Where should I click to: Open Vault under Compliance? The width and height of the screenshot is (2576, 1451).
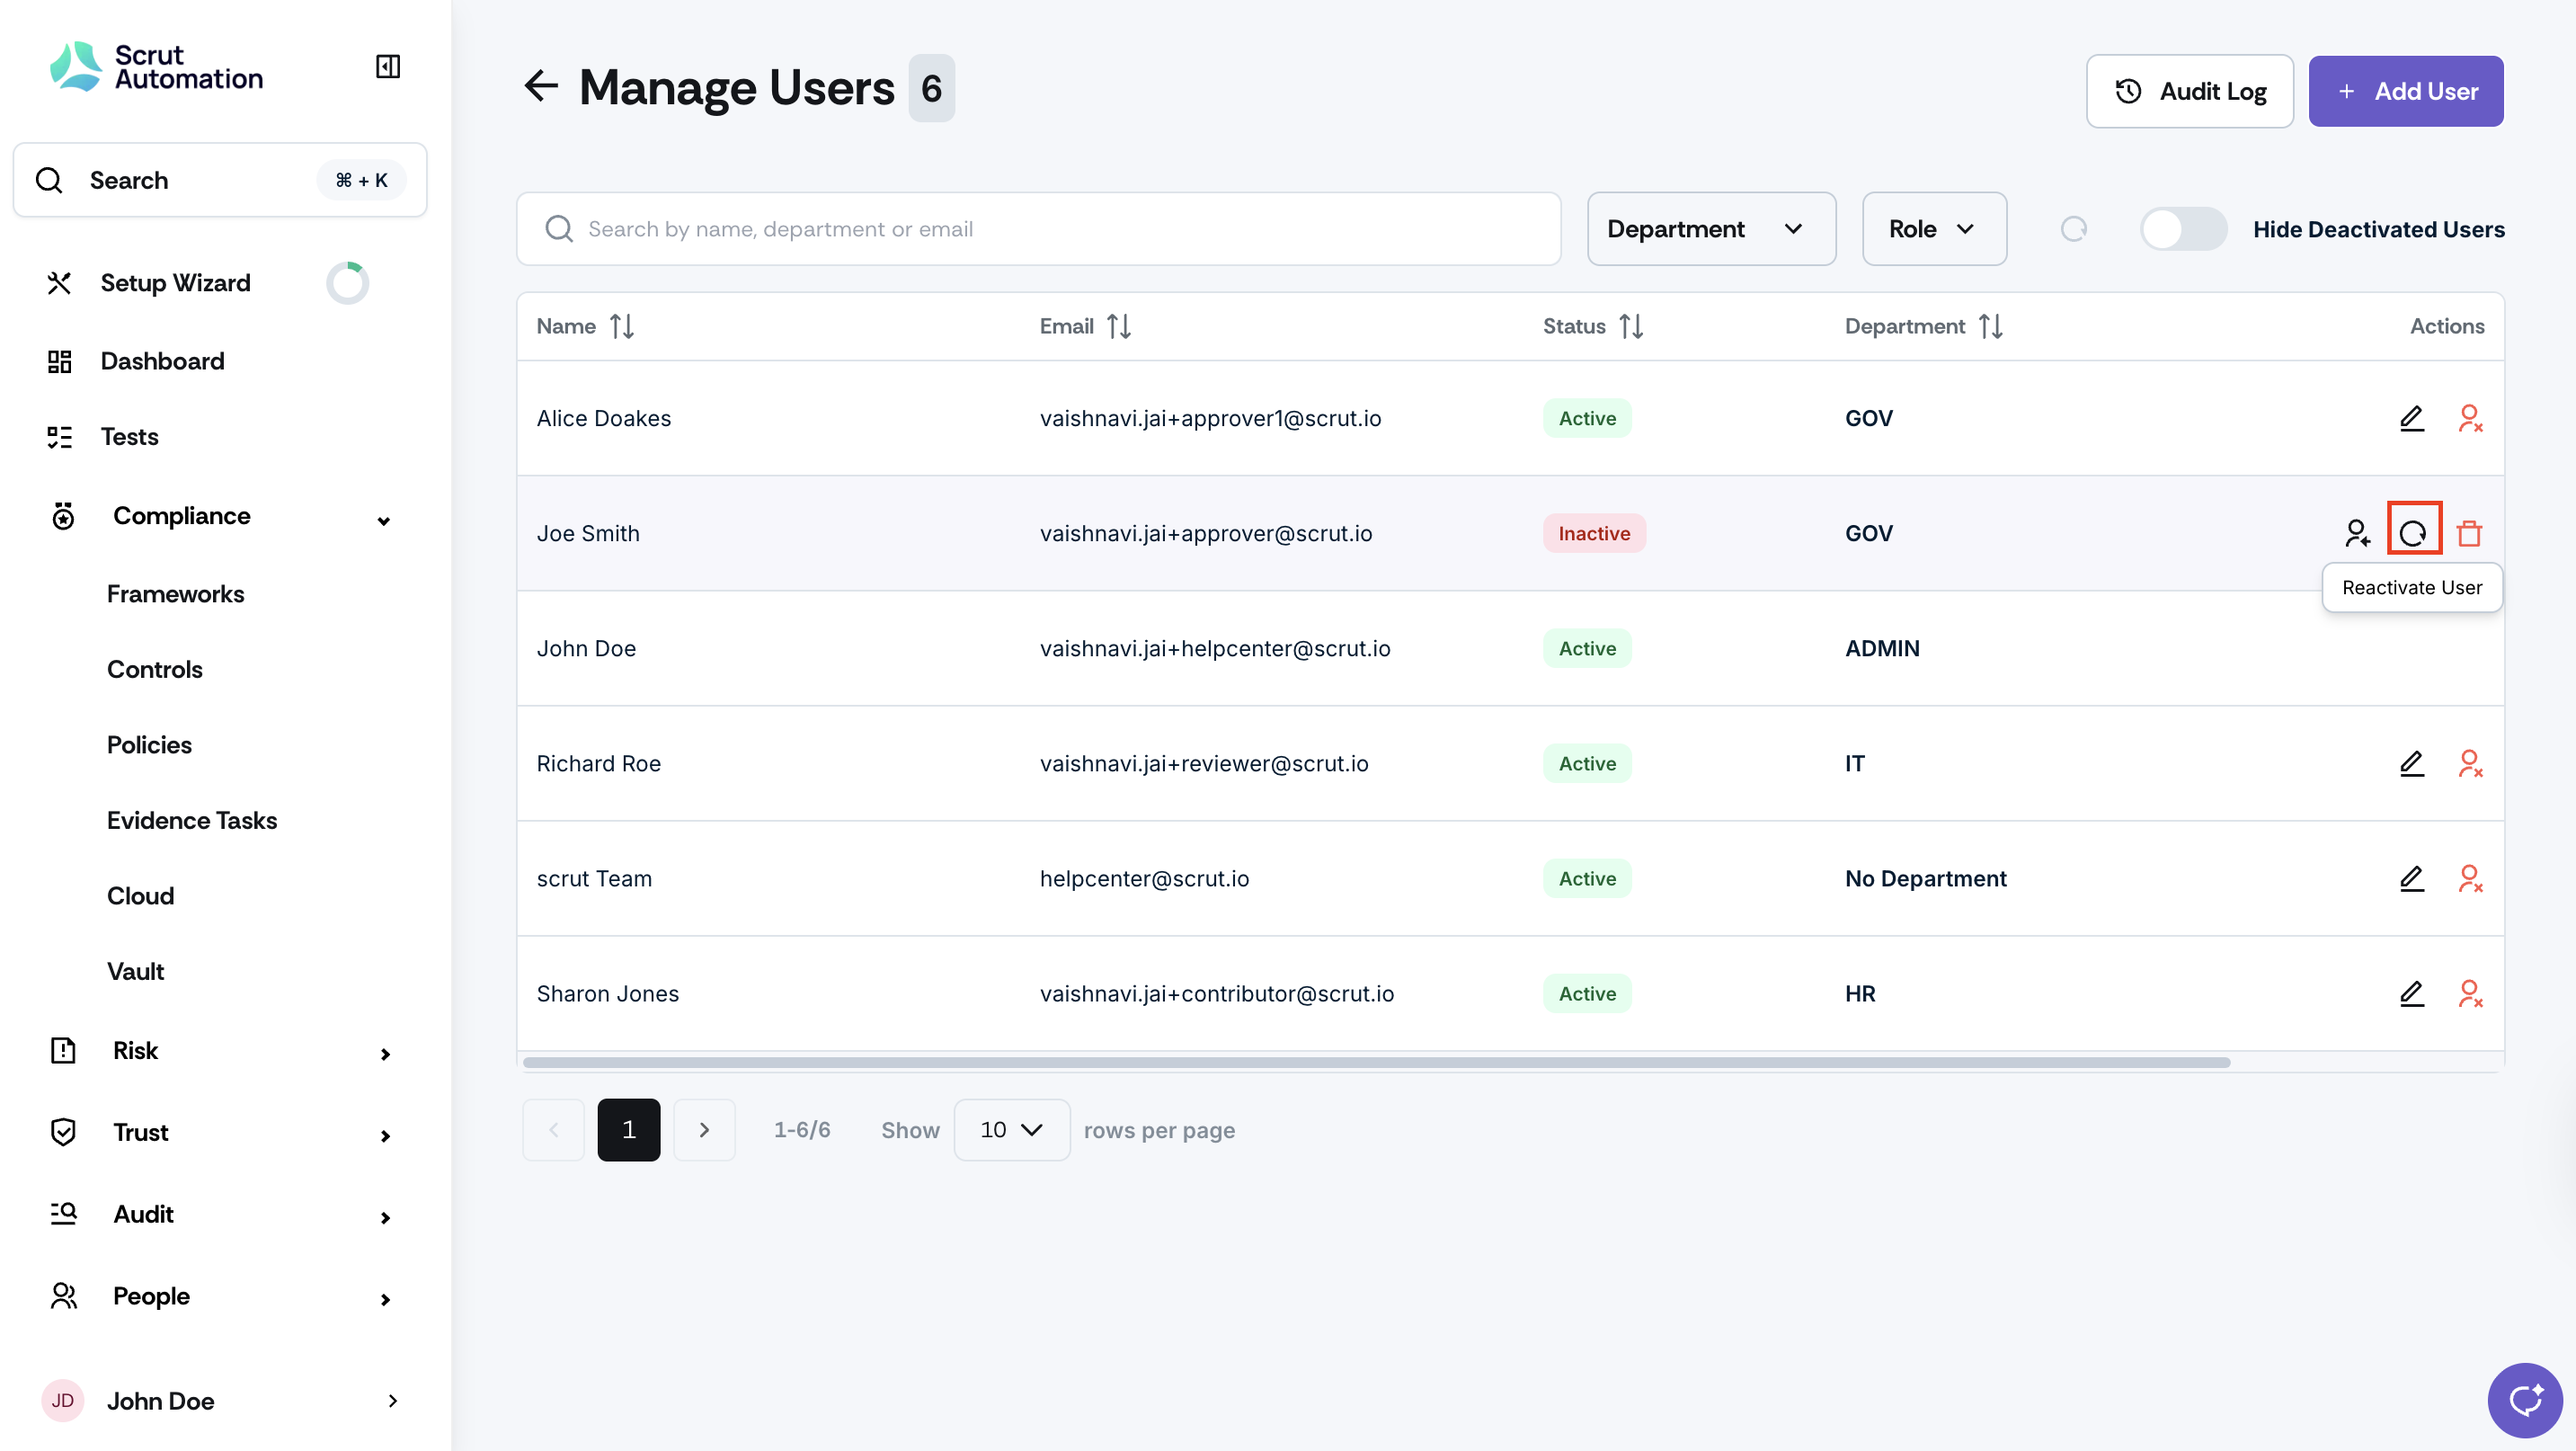tap(135, 971)
